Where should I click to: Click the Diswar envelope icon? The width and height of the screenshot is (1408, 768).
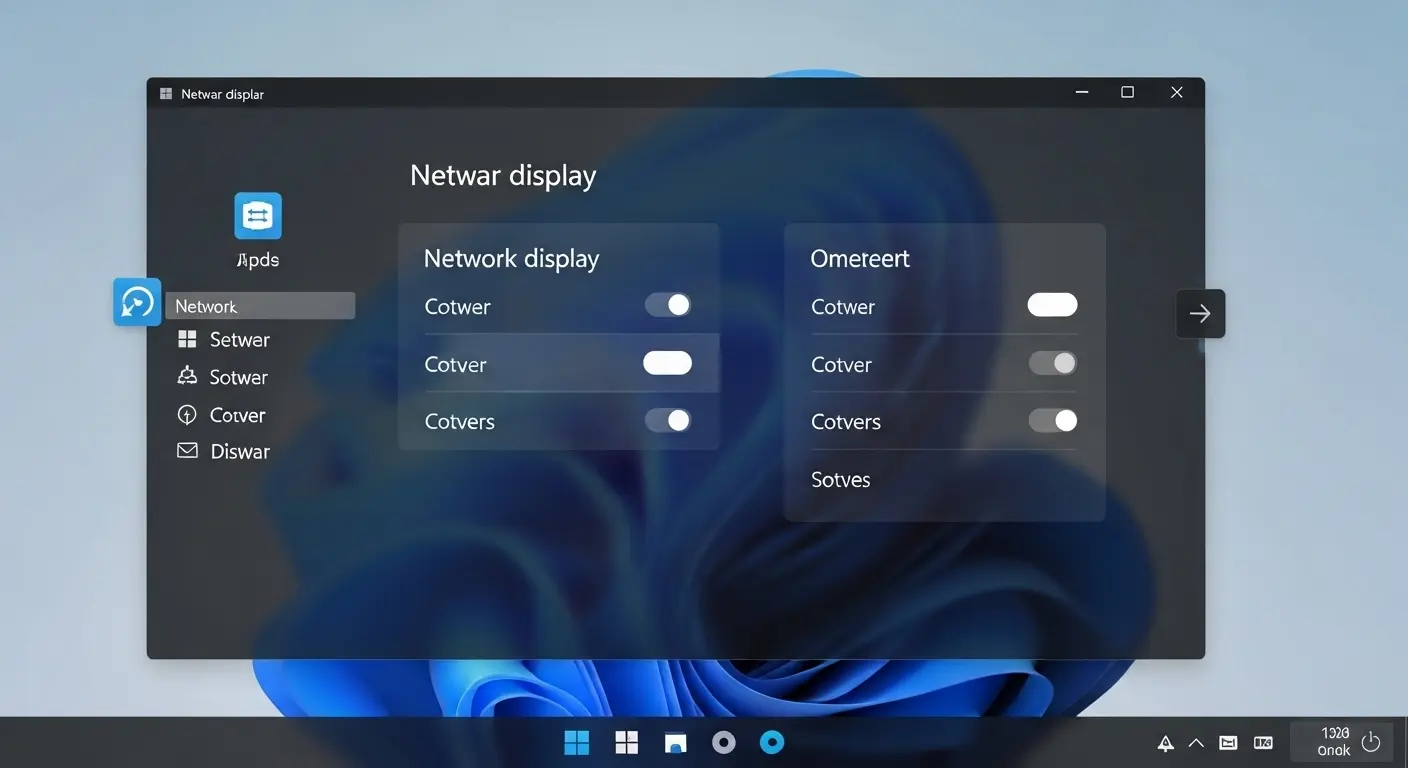[187, 451]
